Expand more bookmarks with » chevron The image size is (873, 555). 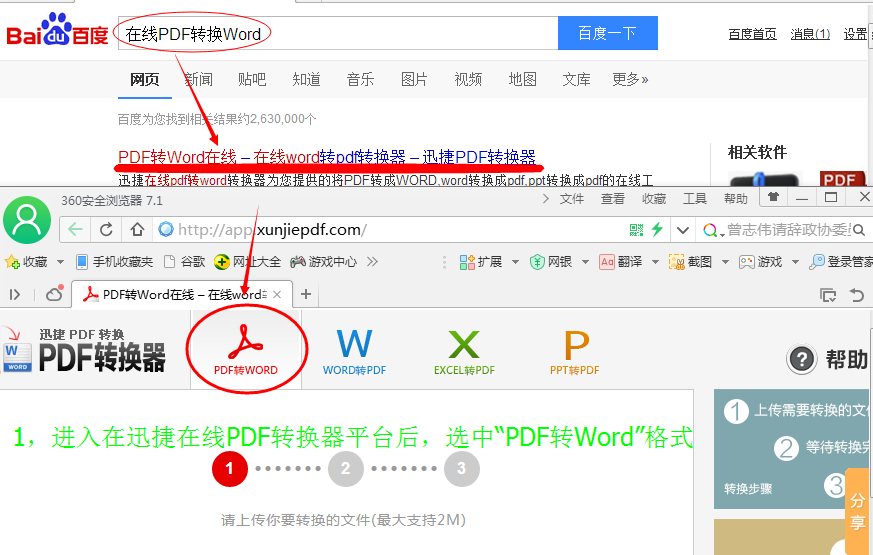coord(372,262)
